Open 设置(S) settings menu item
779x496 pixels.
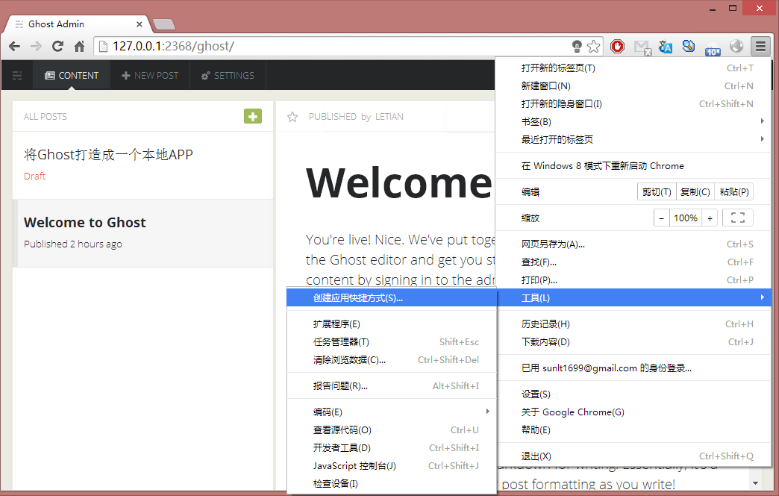(634, 394)
